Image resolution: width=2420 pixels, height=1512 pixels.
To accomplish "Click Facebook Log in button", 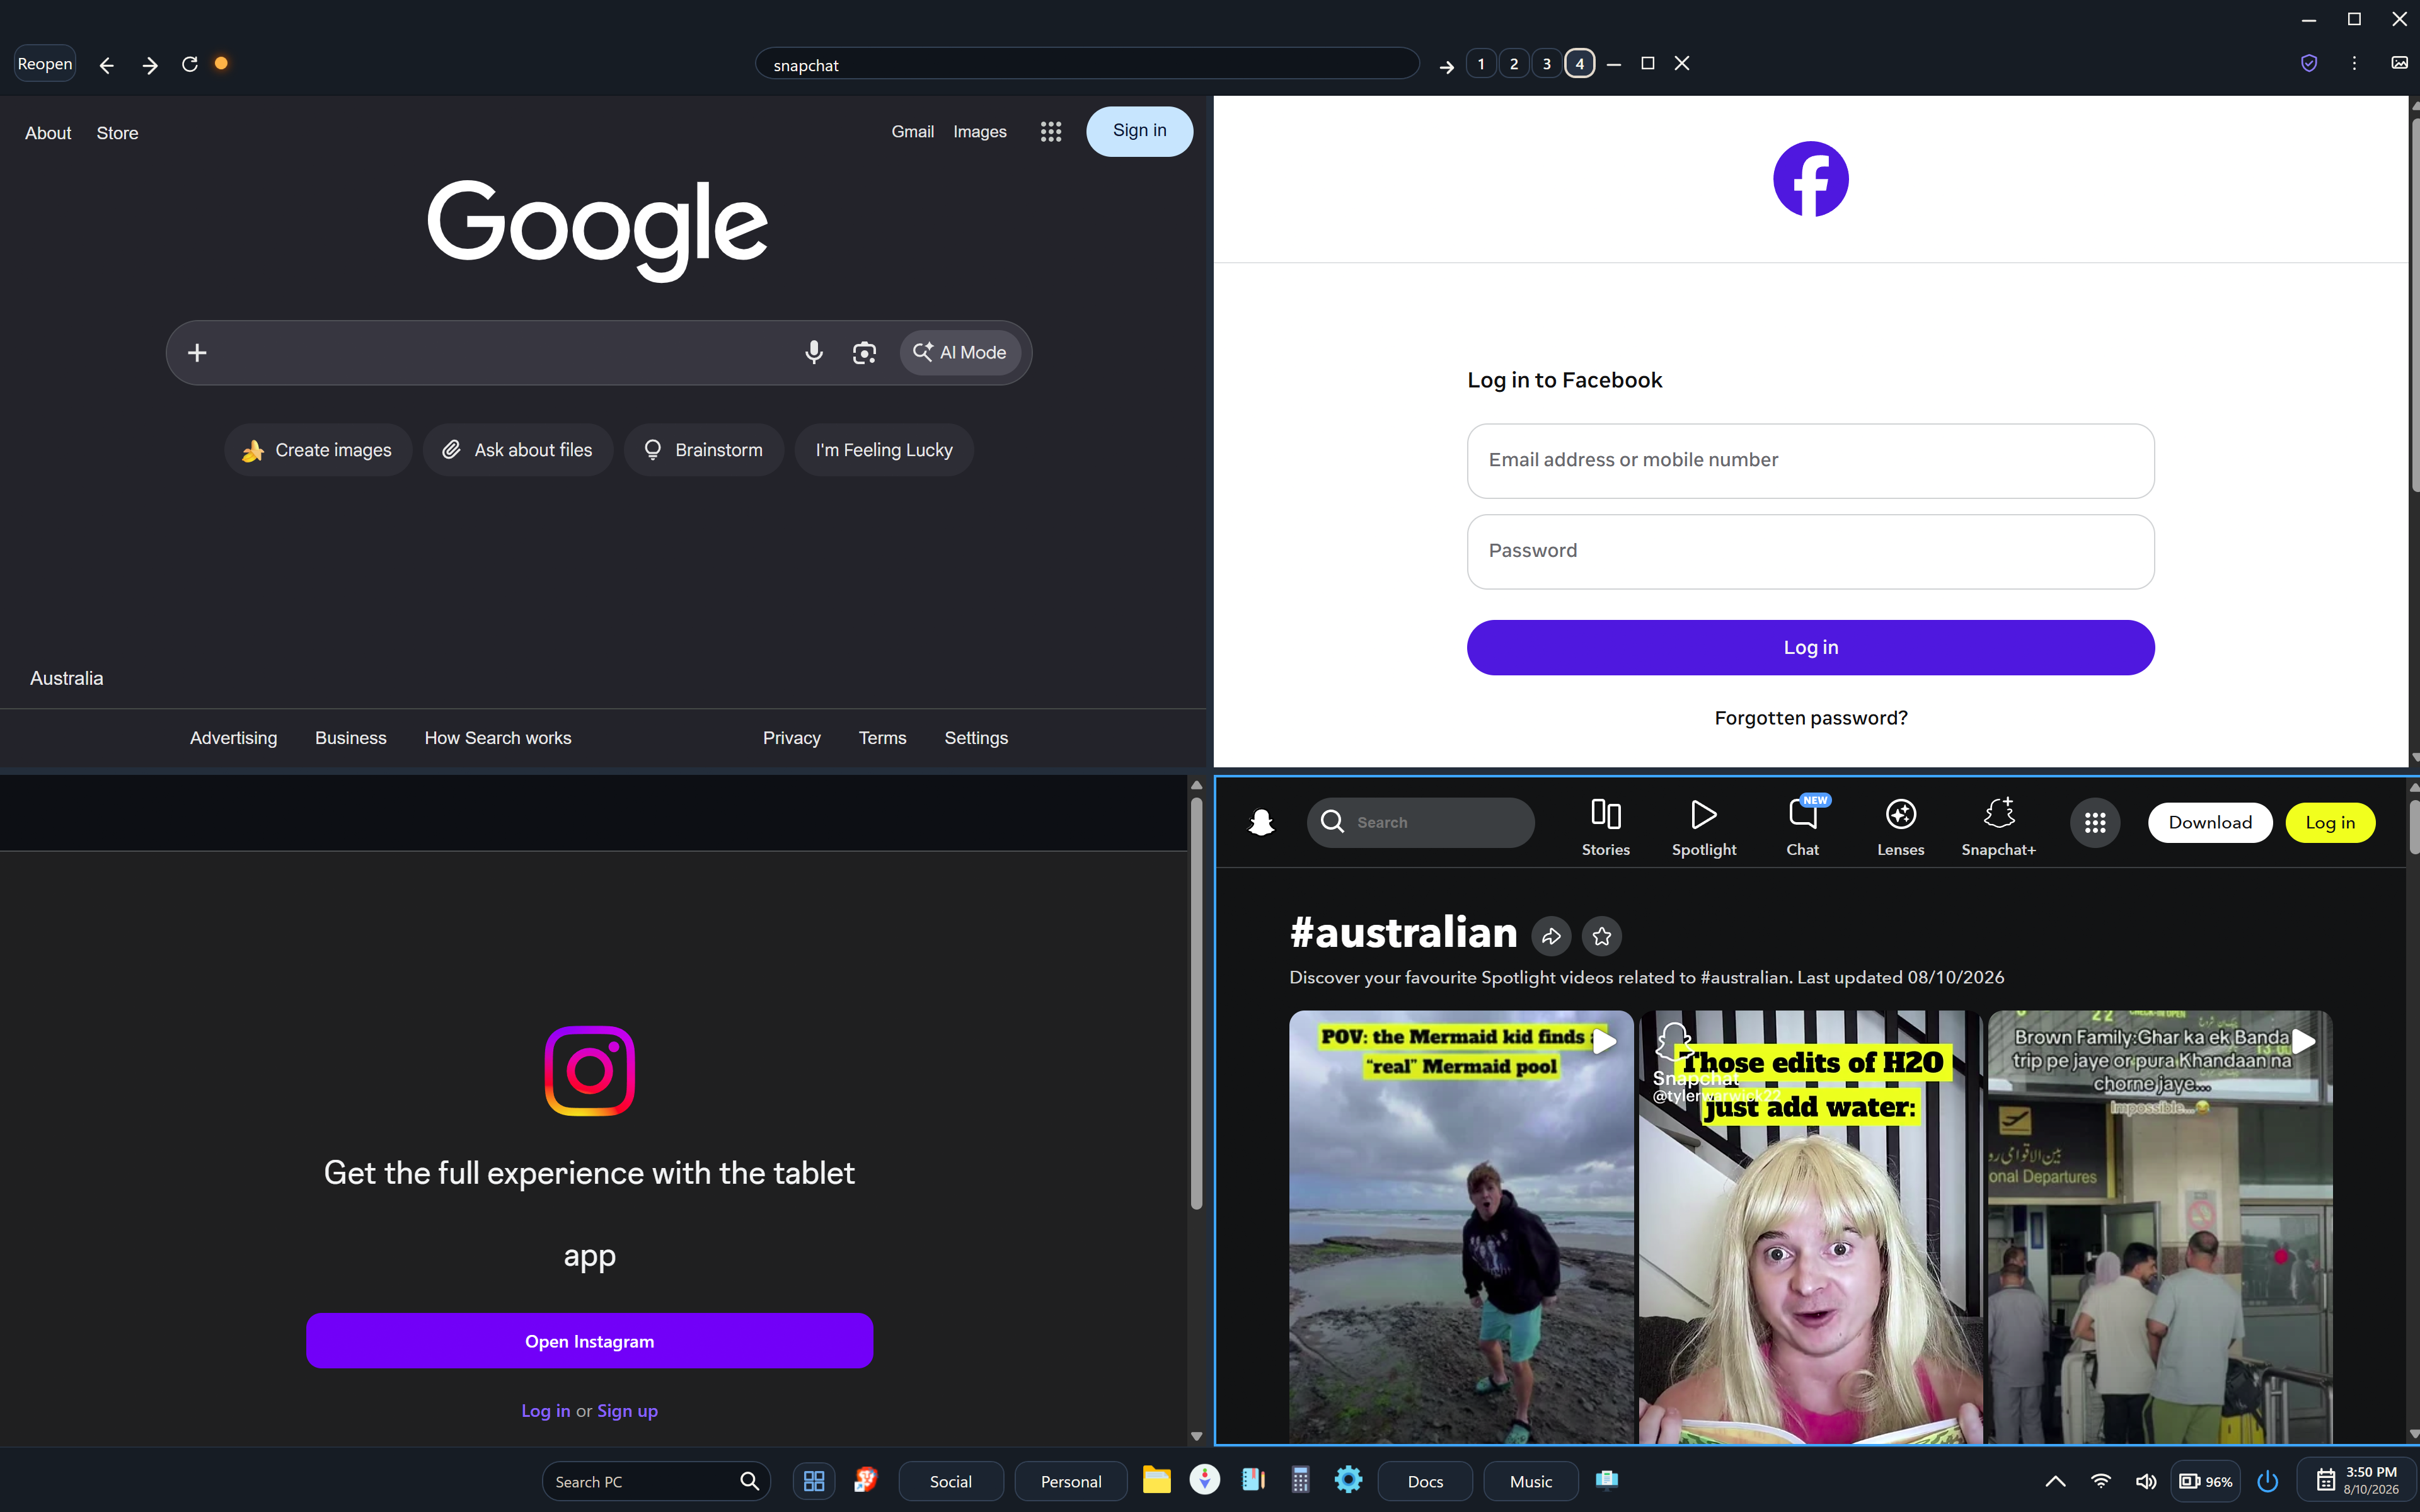I will 1810,647.
